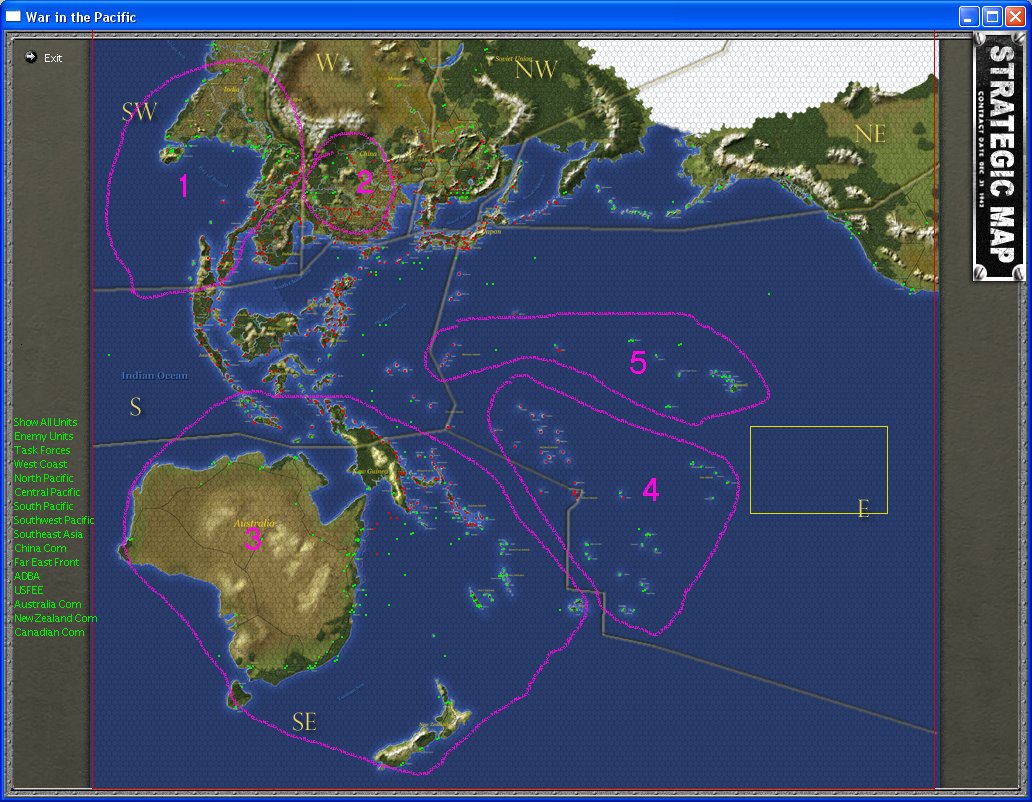Filter by Southwest Pacific command

tap(54, 520)
